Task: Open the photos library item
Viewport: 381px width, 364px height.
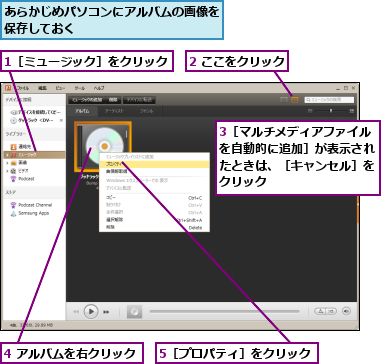Action: (19, 163)
